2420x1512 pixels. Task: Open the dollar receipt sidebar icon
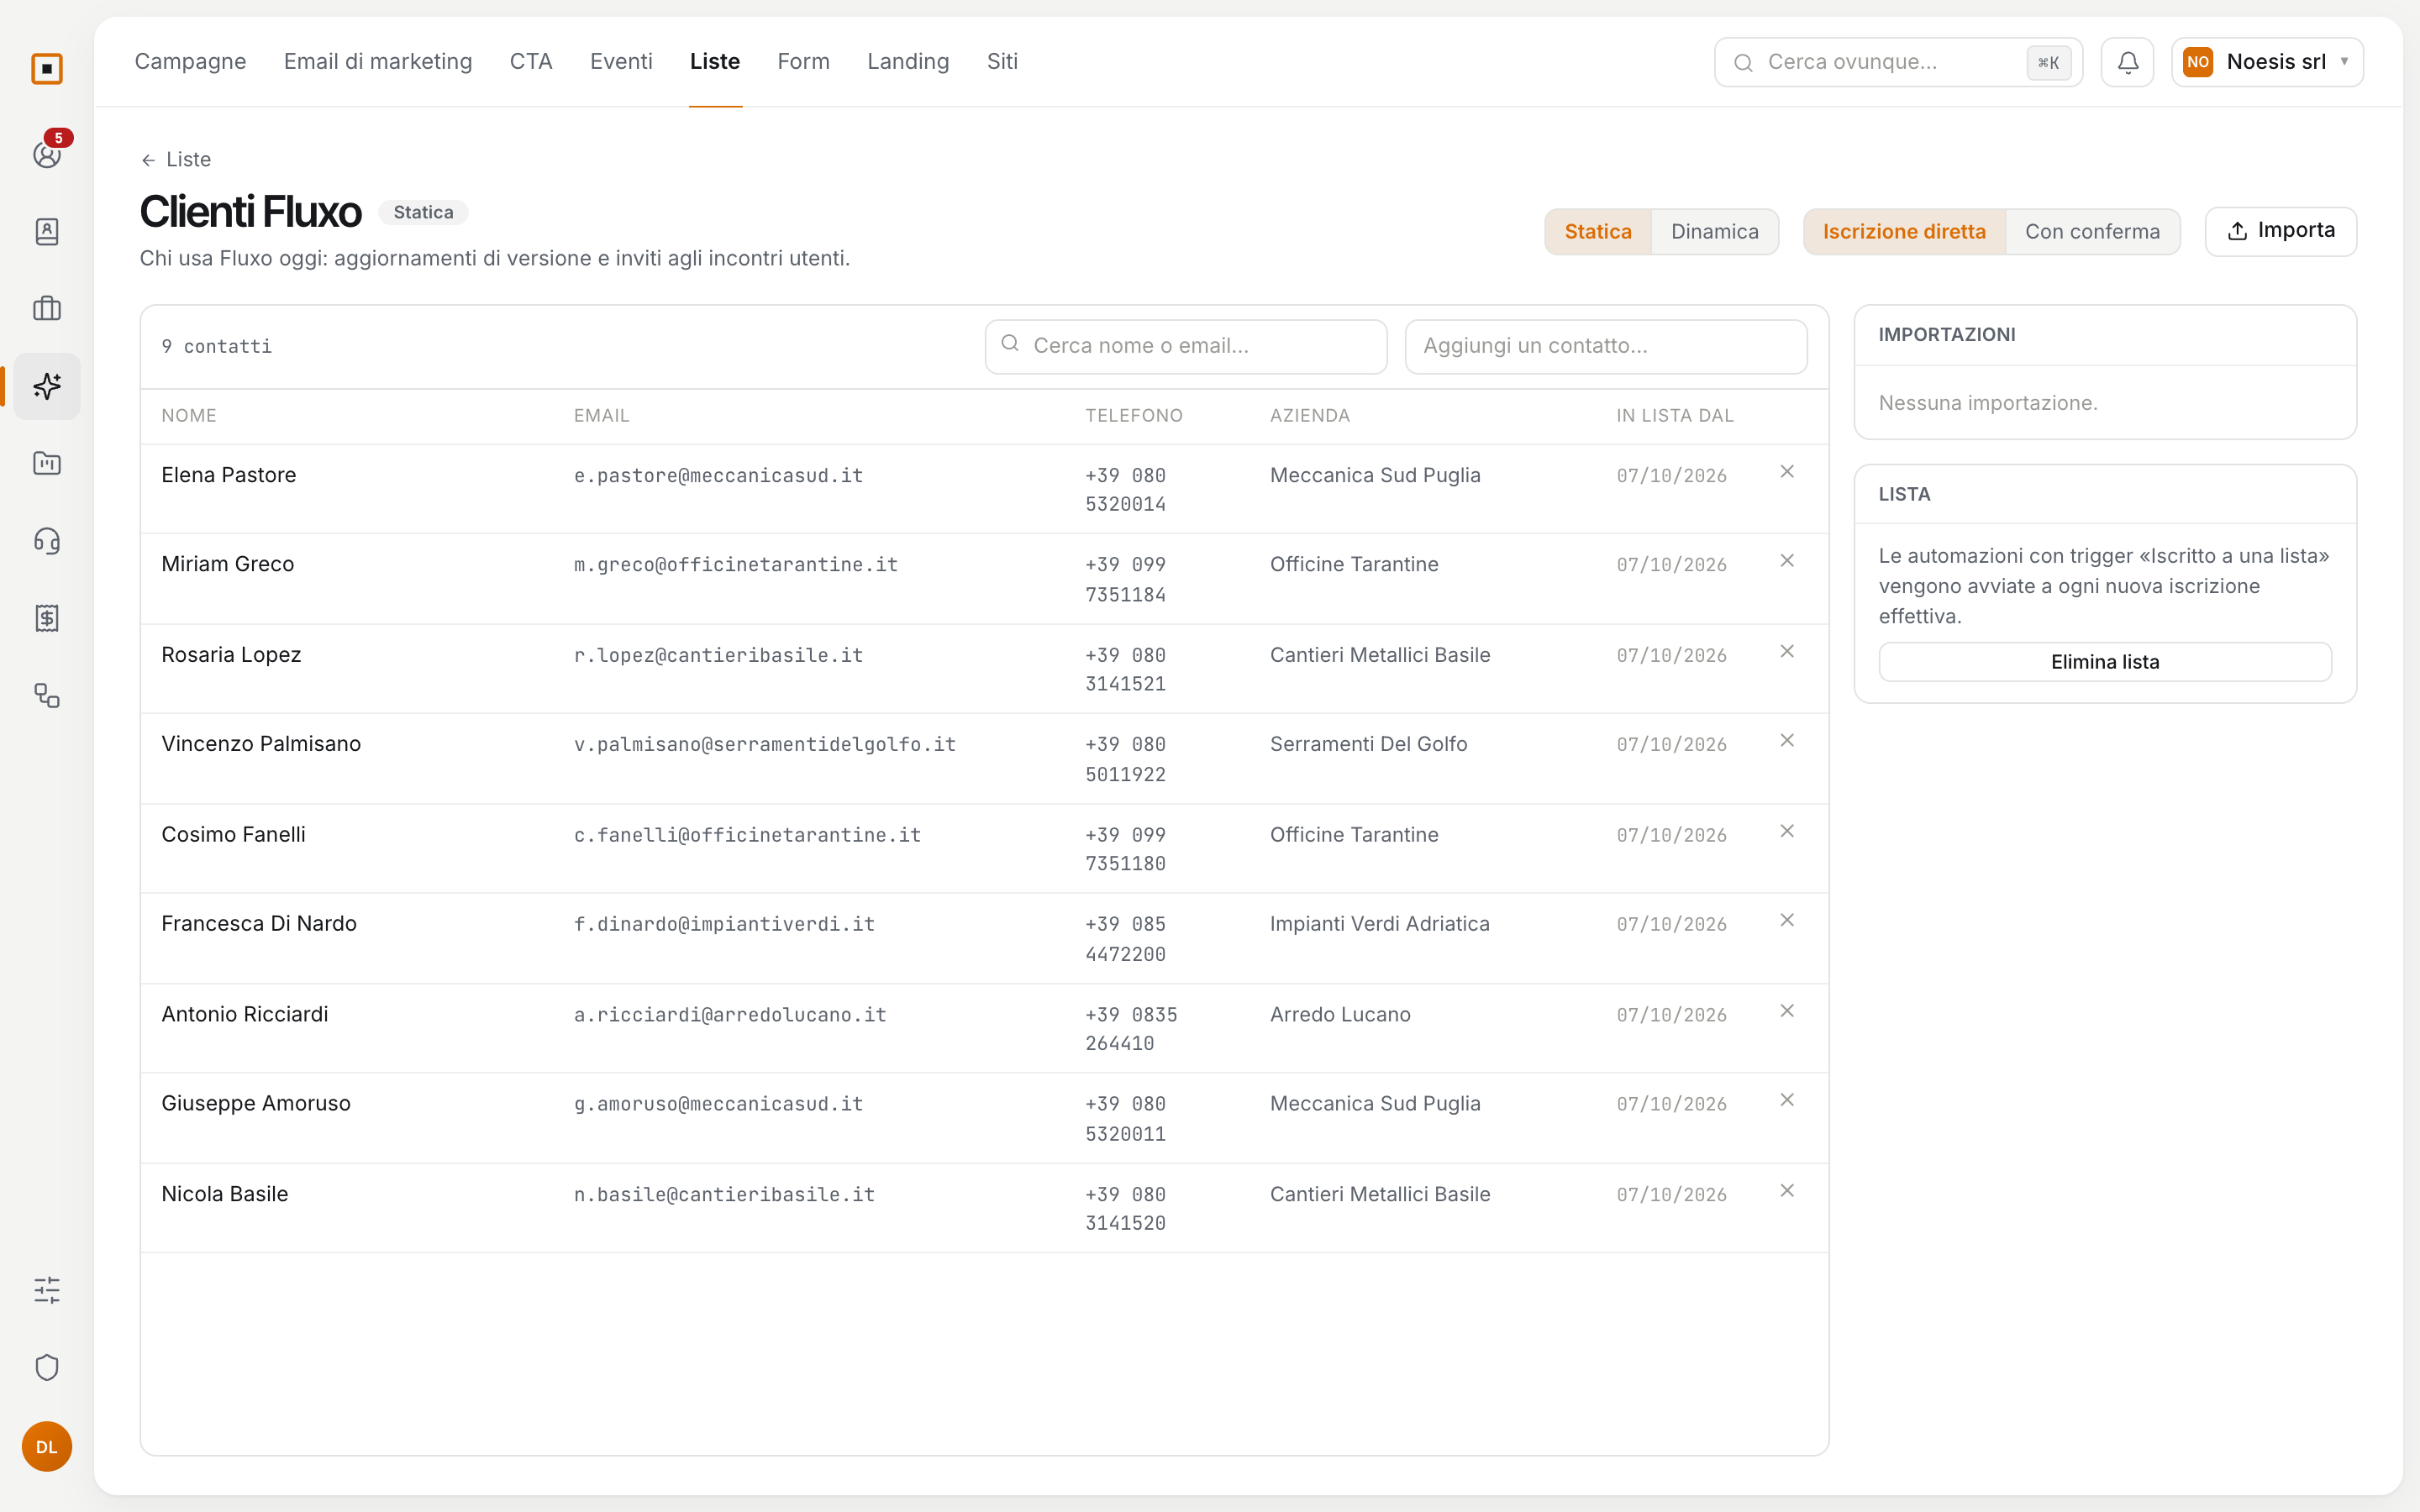[47, 618]
